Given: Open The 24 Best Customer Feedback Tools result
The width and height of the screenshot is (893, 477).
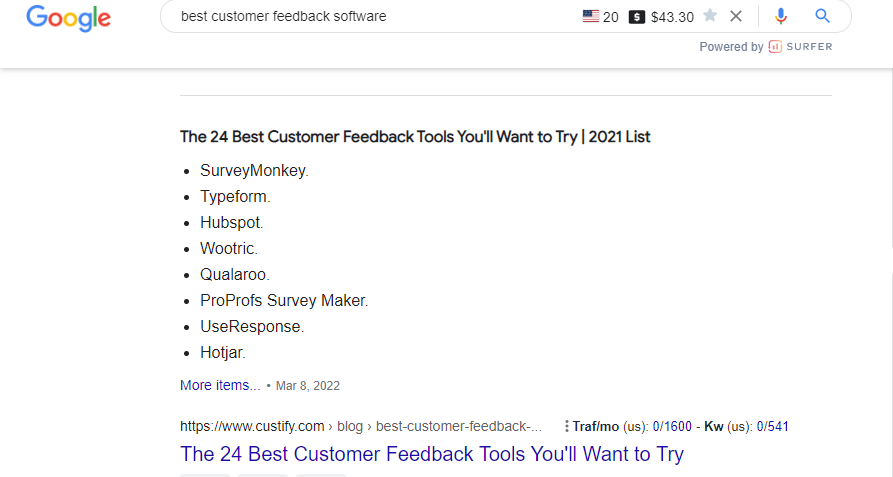Looking at the screenshot, I should pos(431,454).
